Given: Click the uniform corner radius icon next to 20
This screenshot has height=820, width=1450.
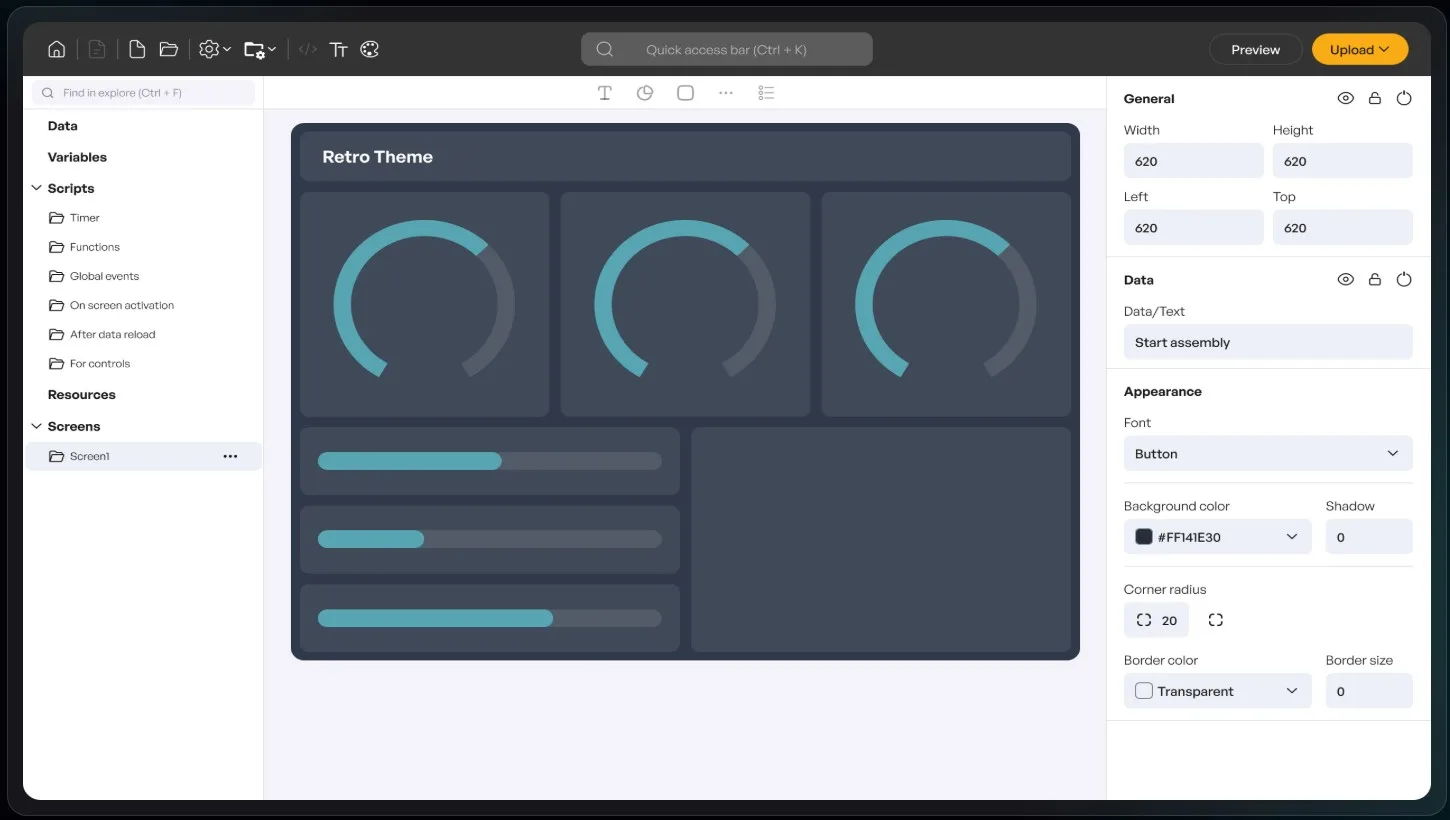Looking at the screenshot, I should click(x=1144, y=620).
